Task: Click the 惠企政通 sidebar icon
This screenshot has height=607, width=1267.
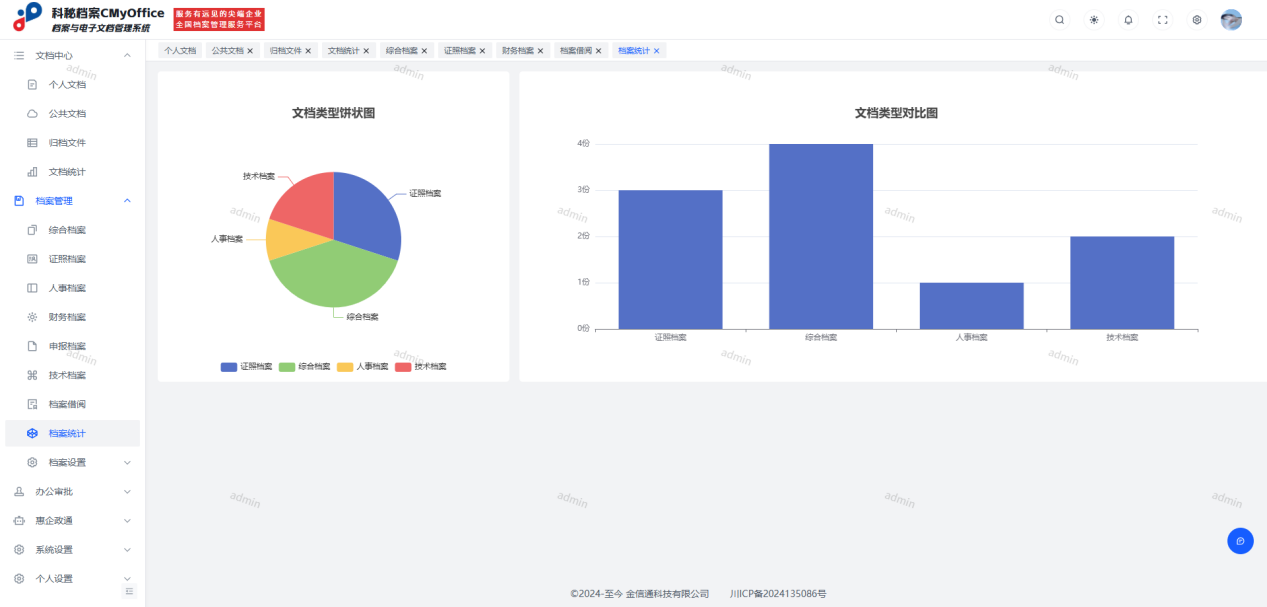Action: [x=19, y=520]
